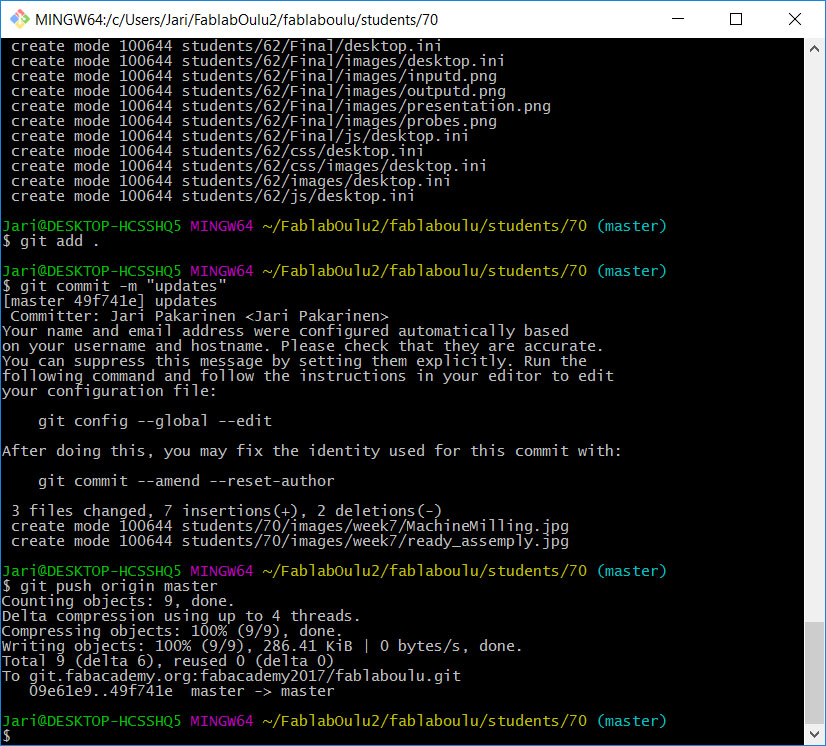The width and height of the screenshot is (826, 746).
Task: Click the window title path text
Action: [237, 20]
